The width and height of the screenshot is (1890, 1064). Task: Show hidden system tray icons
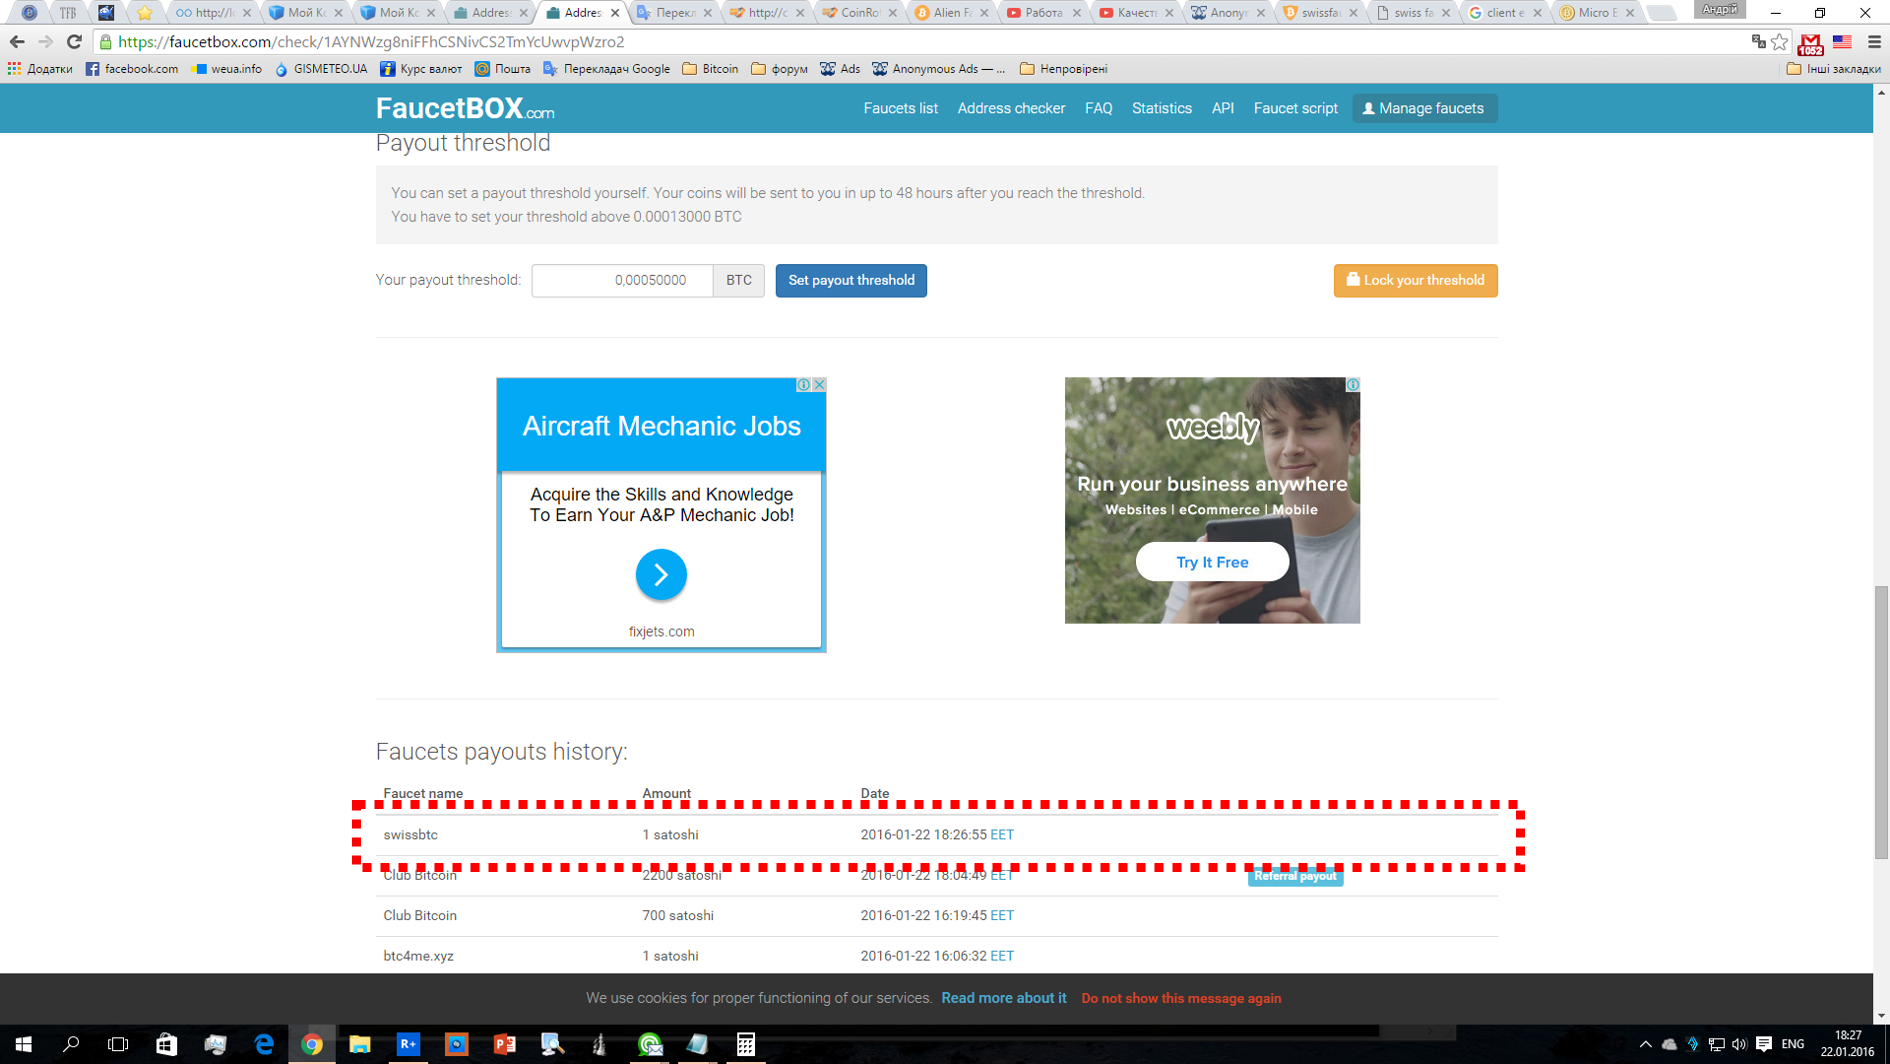click(1645, 1044)
